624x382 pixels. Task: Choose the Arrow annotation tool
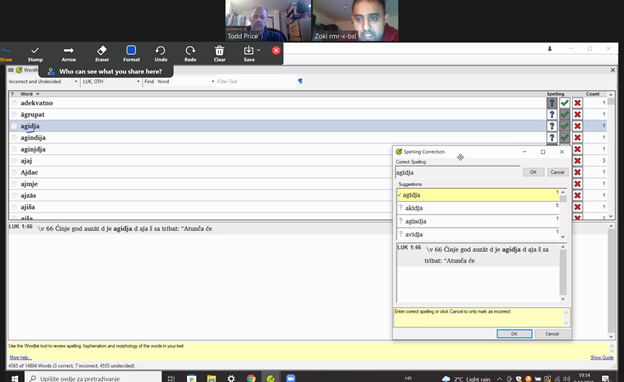click(68, 54)
